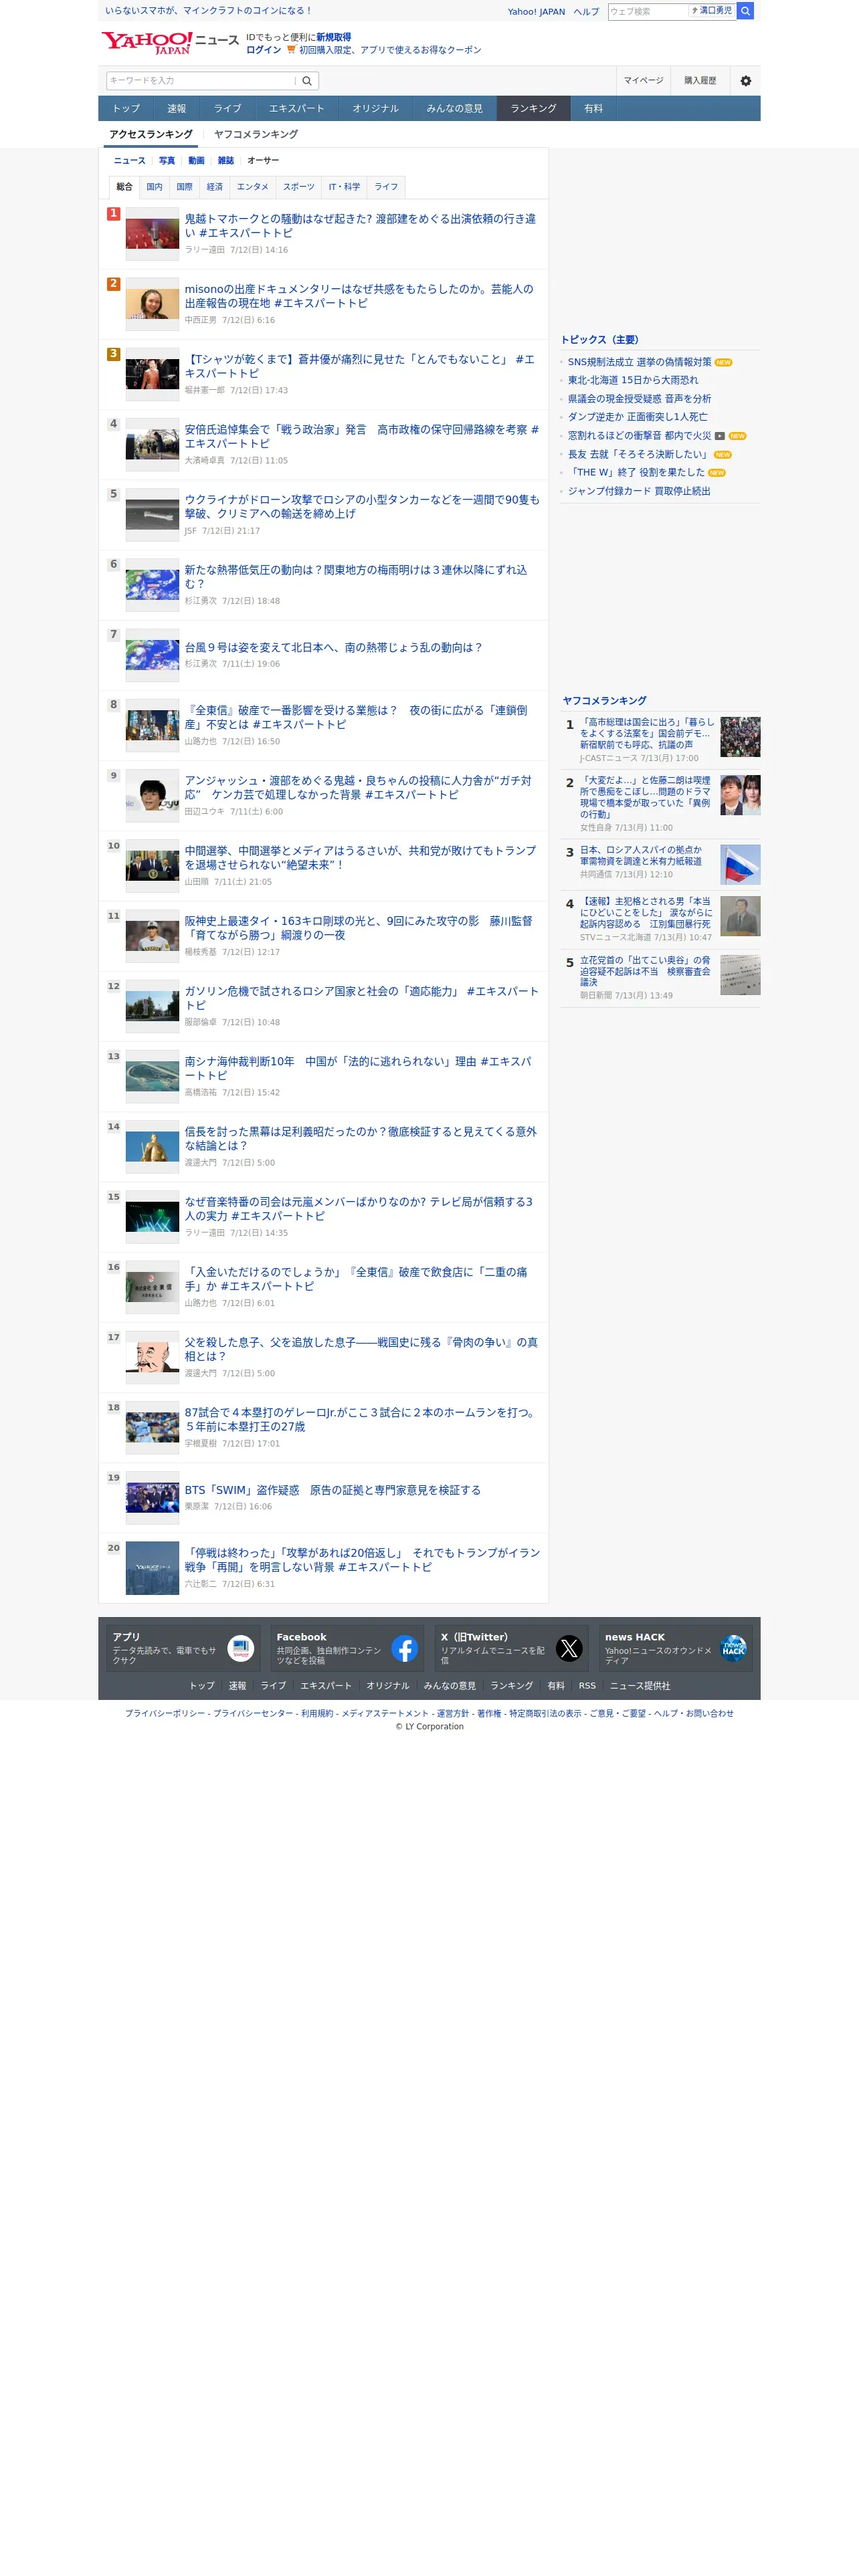The width and height of the screenshot is (859, 2576).
Task: Click the Yahoo! JAPAN ニュース logo
Action: point(170,42)
